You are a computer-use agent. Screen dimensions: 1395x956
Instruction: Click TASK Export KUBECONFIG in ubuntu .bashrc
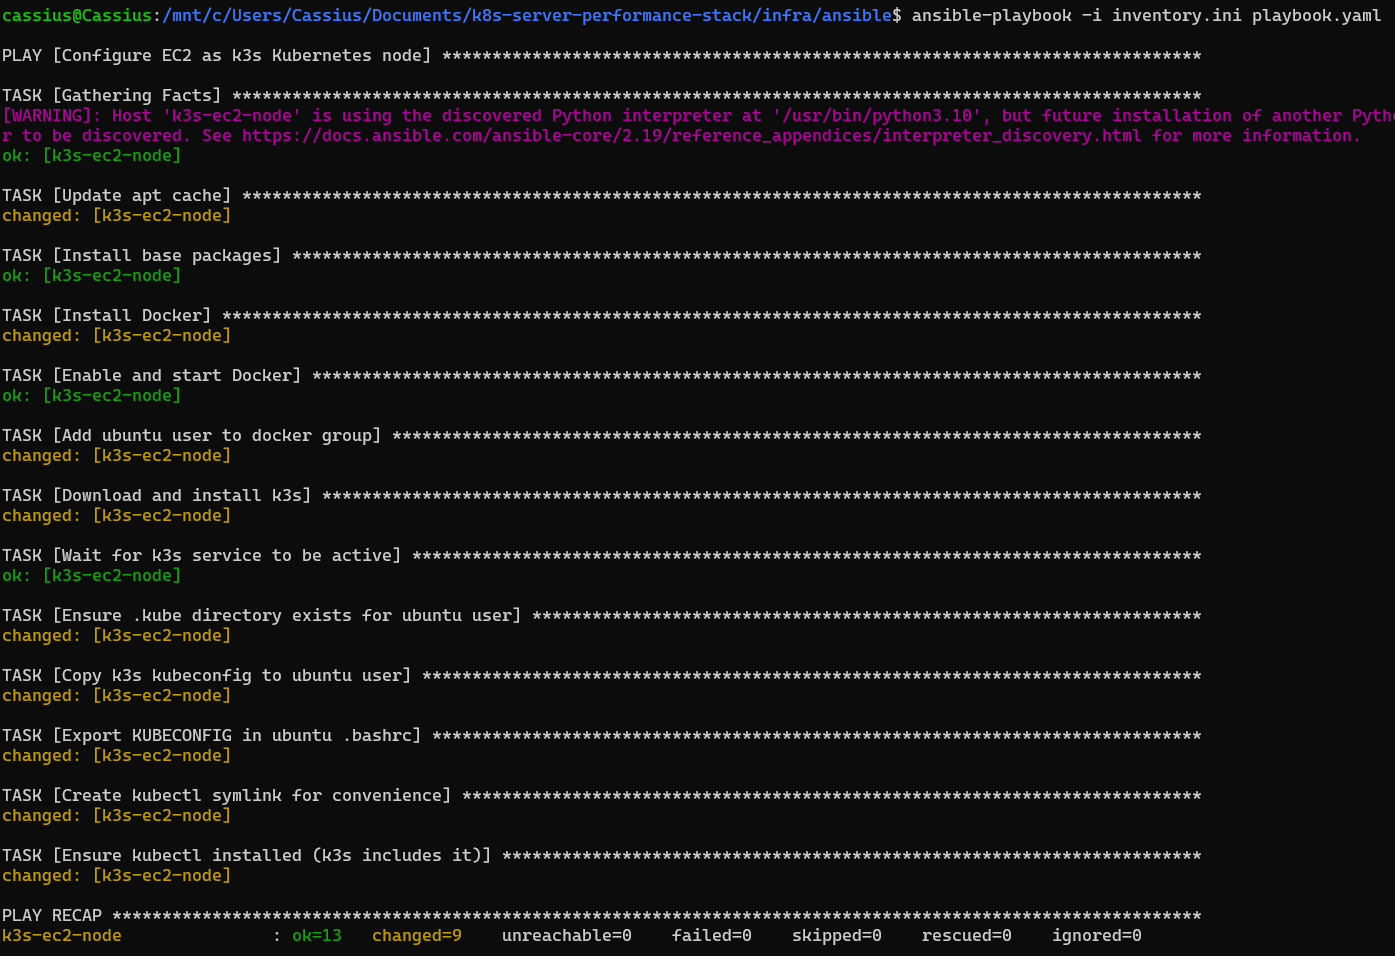[x=211, y=736]
